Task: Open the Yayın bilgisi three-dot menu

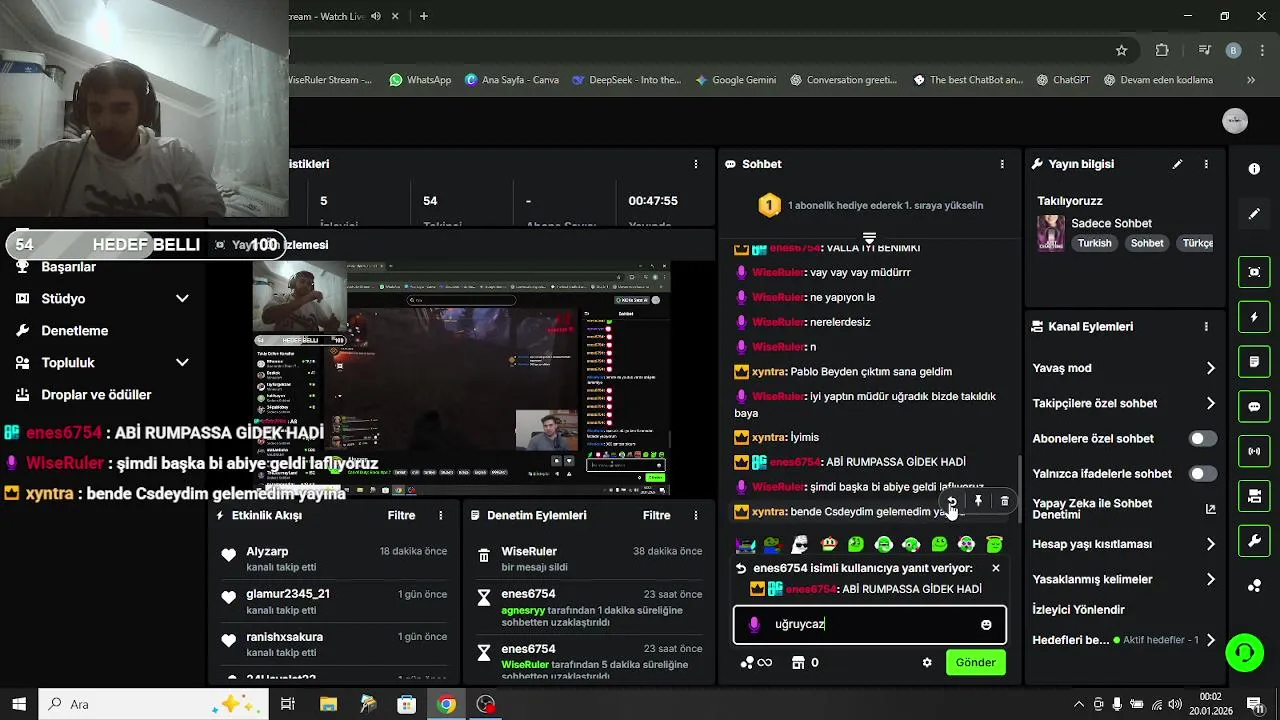Action: (x=1206, y=164)
